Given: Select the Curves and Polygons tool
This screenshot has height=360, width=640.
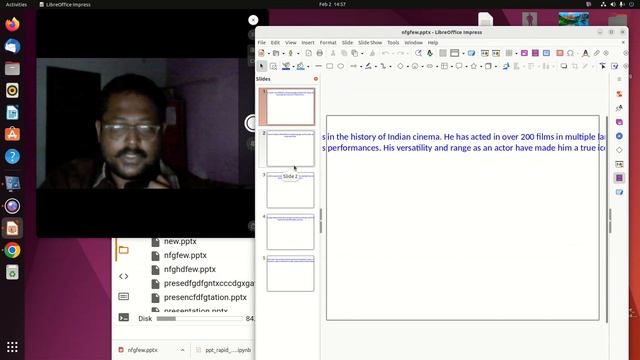Looking at the screenshot, I should (x=369, y=66).
